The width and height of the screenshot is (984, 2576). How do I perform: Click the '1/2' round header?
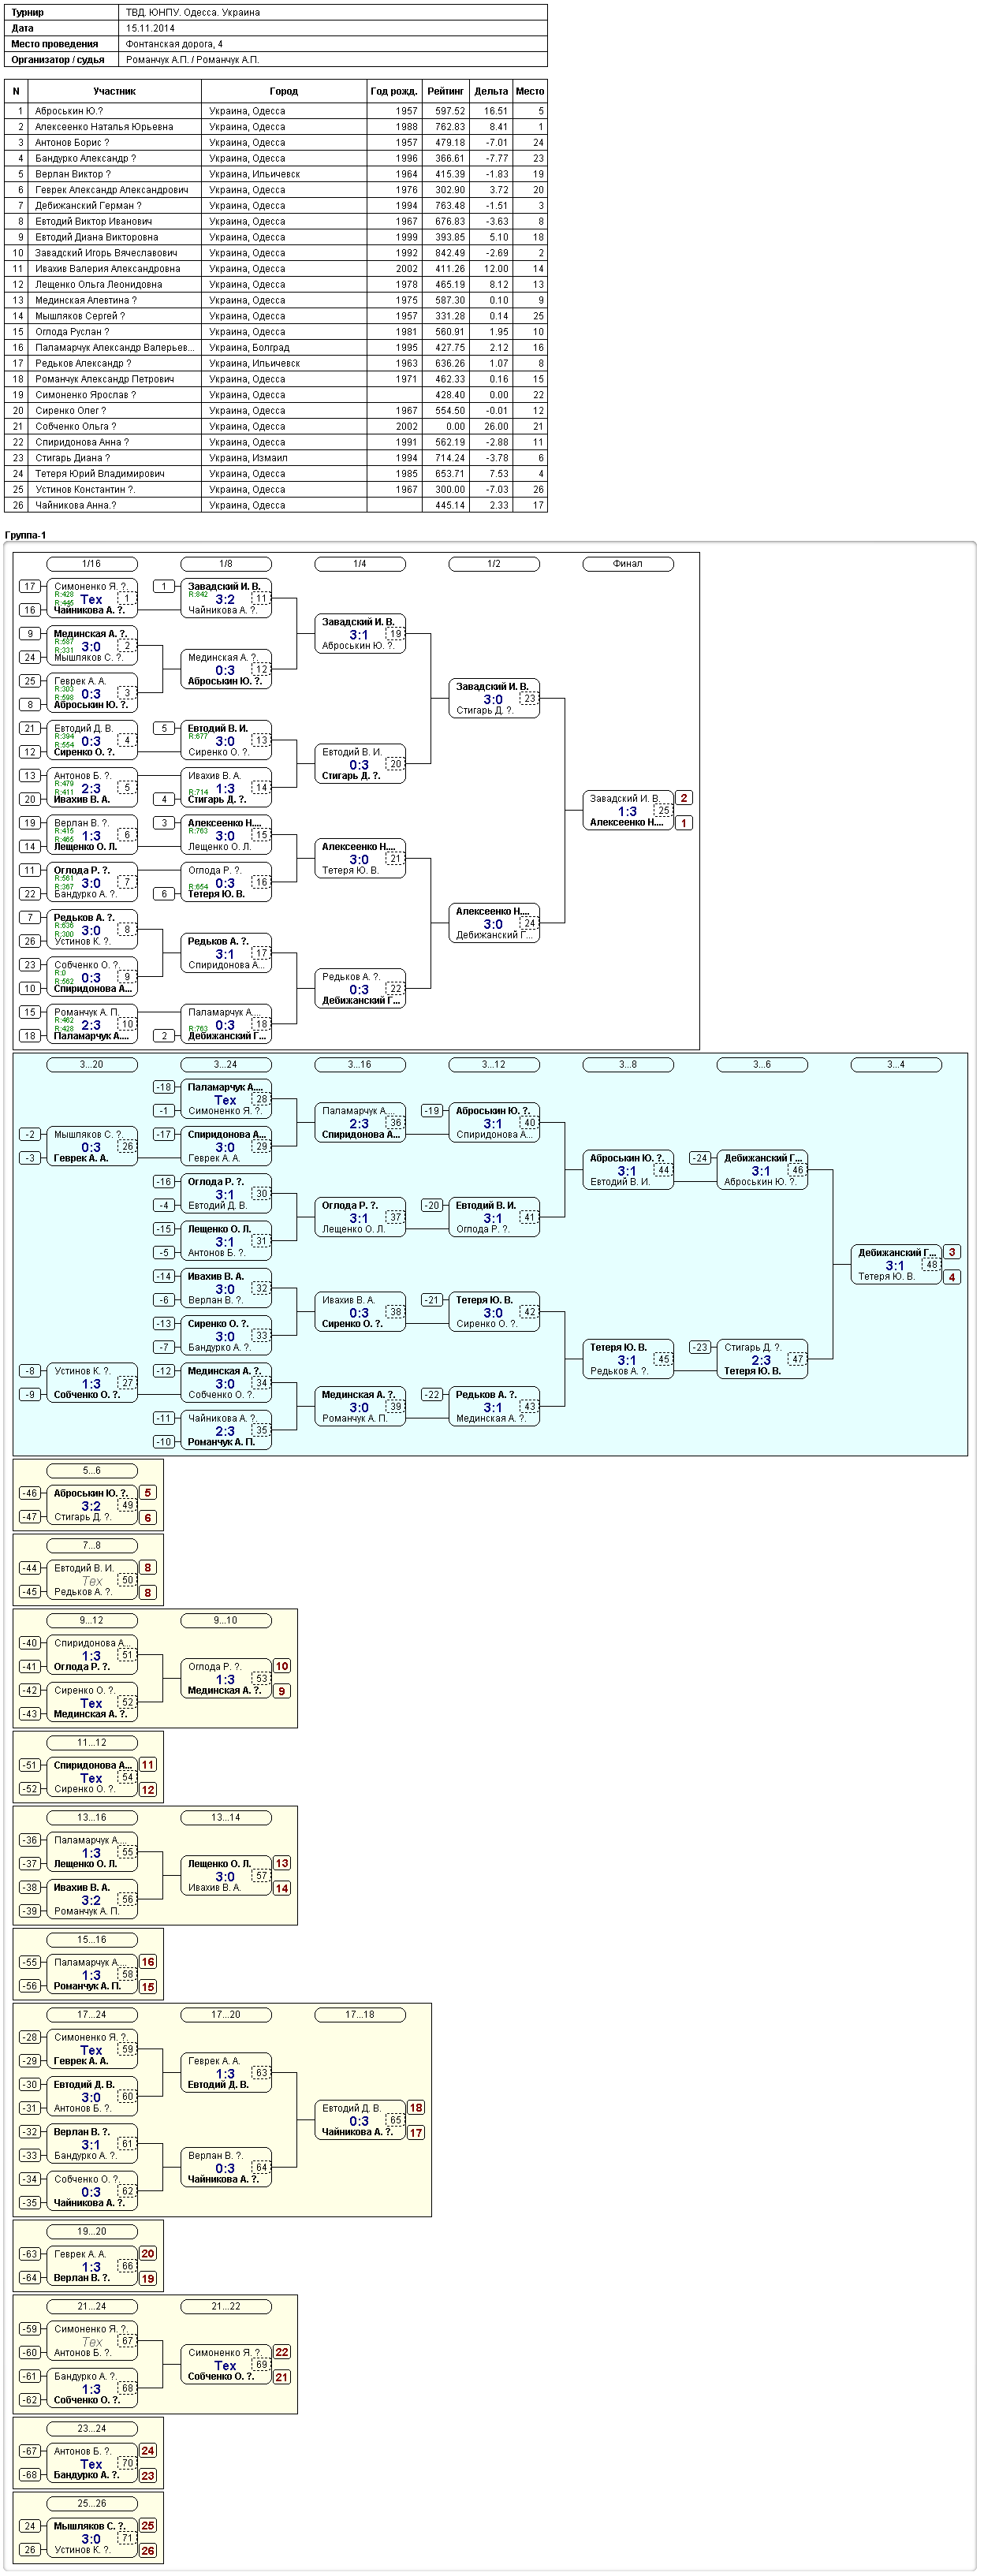[494, 564]
